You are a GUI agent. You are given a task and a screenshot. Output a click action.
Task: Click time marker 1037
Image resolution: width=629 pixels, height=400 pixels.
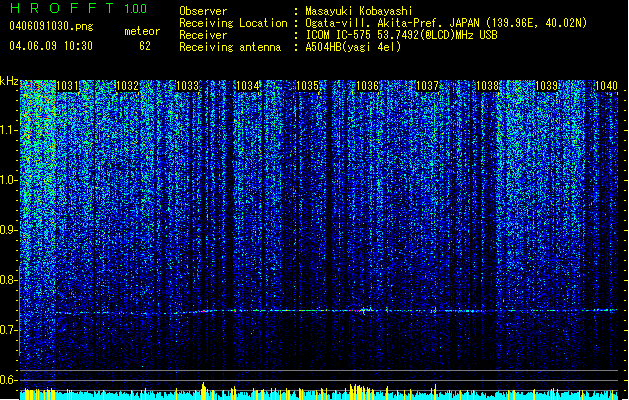pos(427,86)
